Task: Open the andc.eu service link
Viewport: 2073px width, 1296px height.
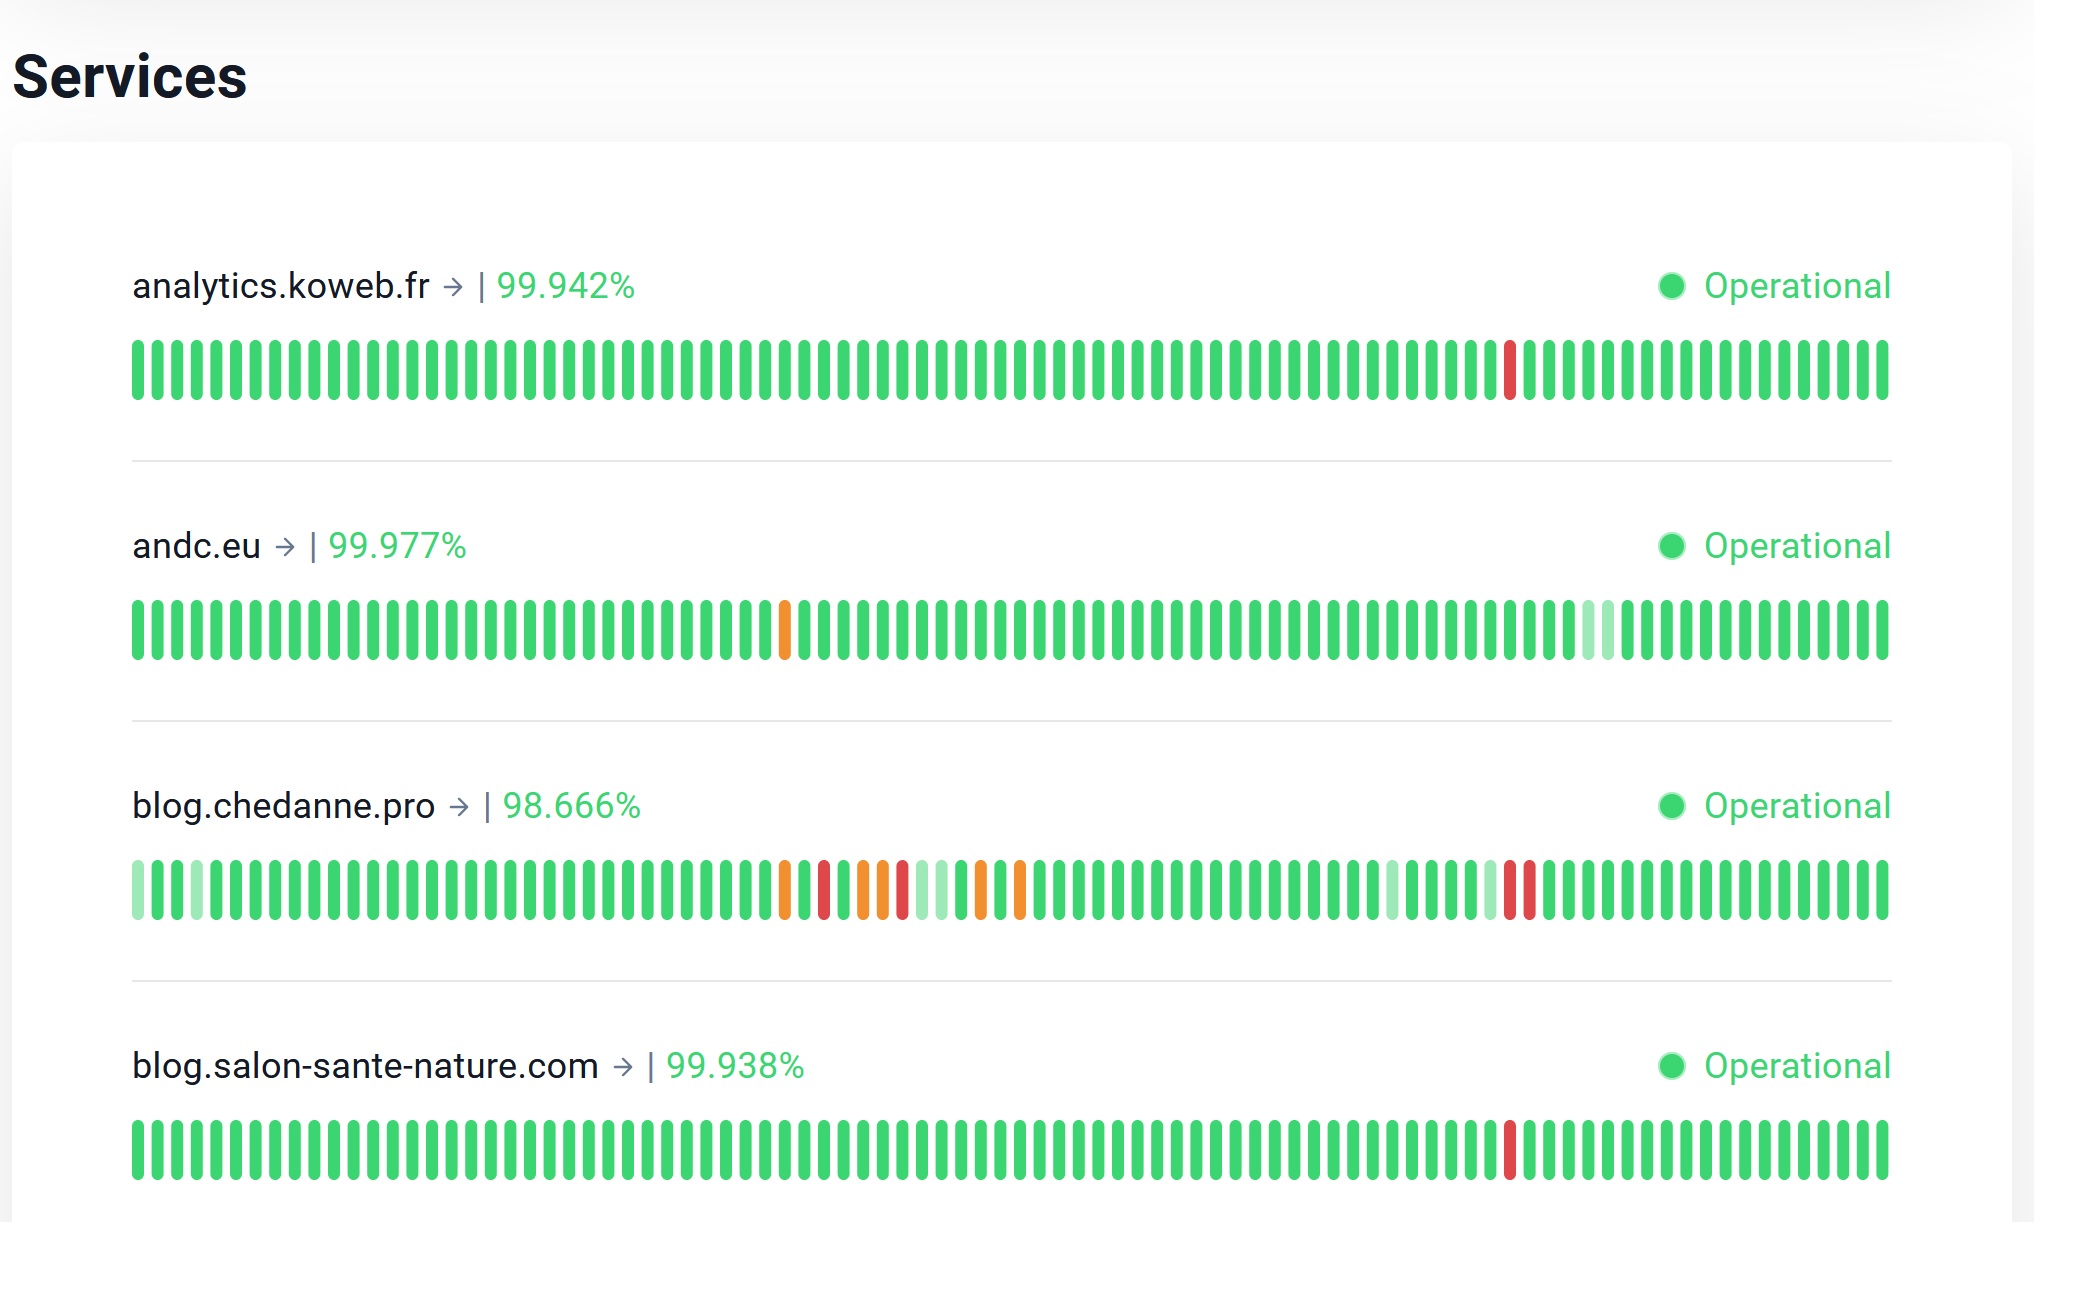Action: tap(196, 546)
